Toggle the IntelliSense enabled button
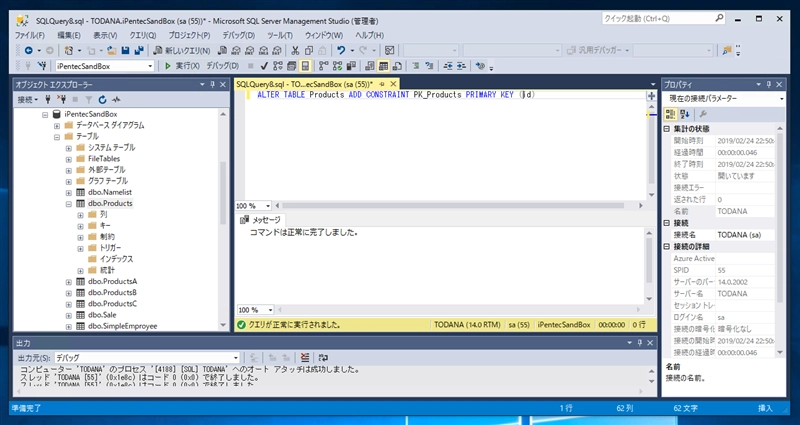This screenshot has height=425, width=800. point(305,66)
